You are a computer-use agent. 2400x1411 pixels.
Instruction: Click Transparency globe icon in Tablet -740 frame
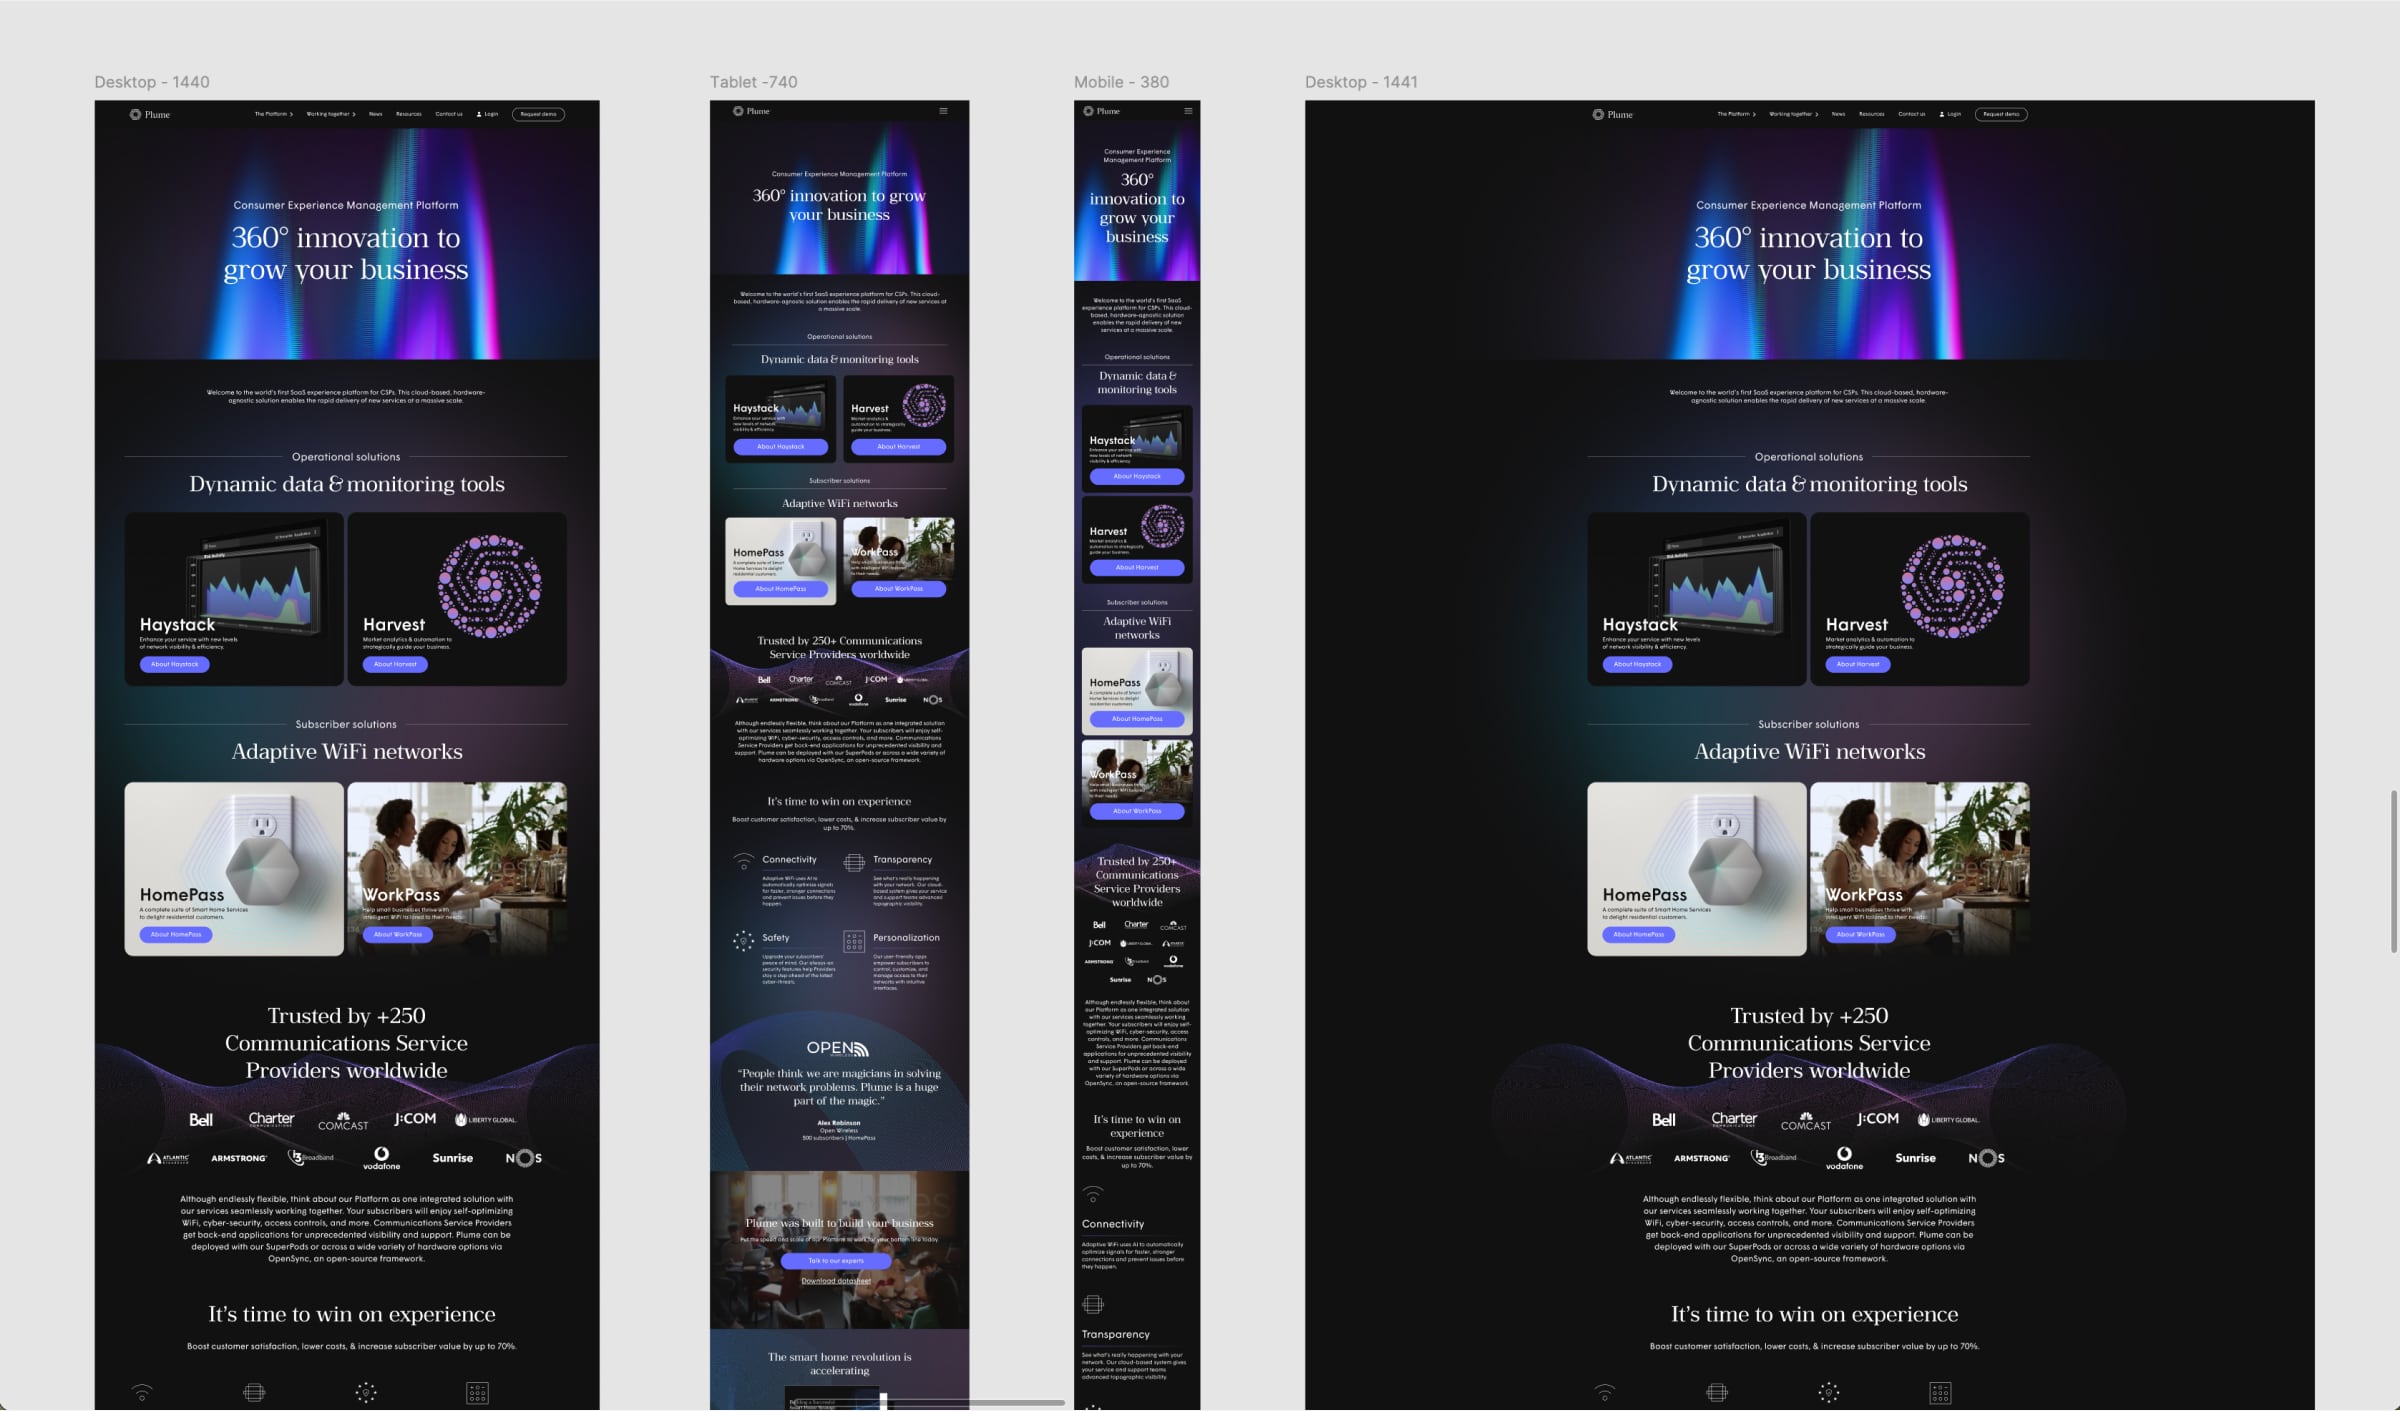pos(854,862)
